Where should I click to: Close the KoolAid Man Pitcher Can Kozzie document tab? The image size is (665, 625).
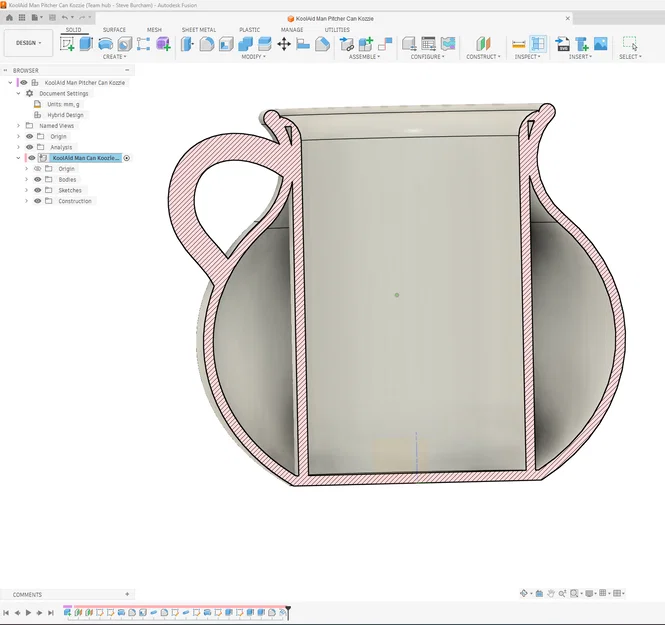point(567,18)
